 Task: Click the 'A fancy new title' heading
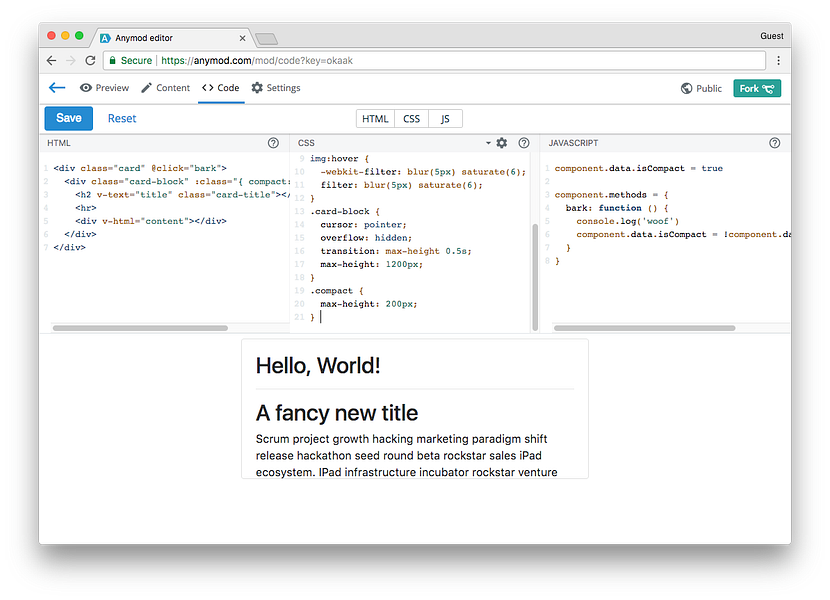pyautogui.click(x=337, y=413)
